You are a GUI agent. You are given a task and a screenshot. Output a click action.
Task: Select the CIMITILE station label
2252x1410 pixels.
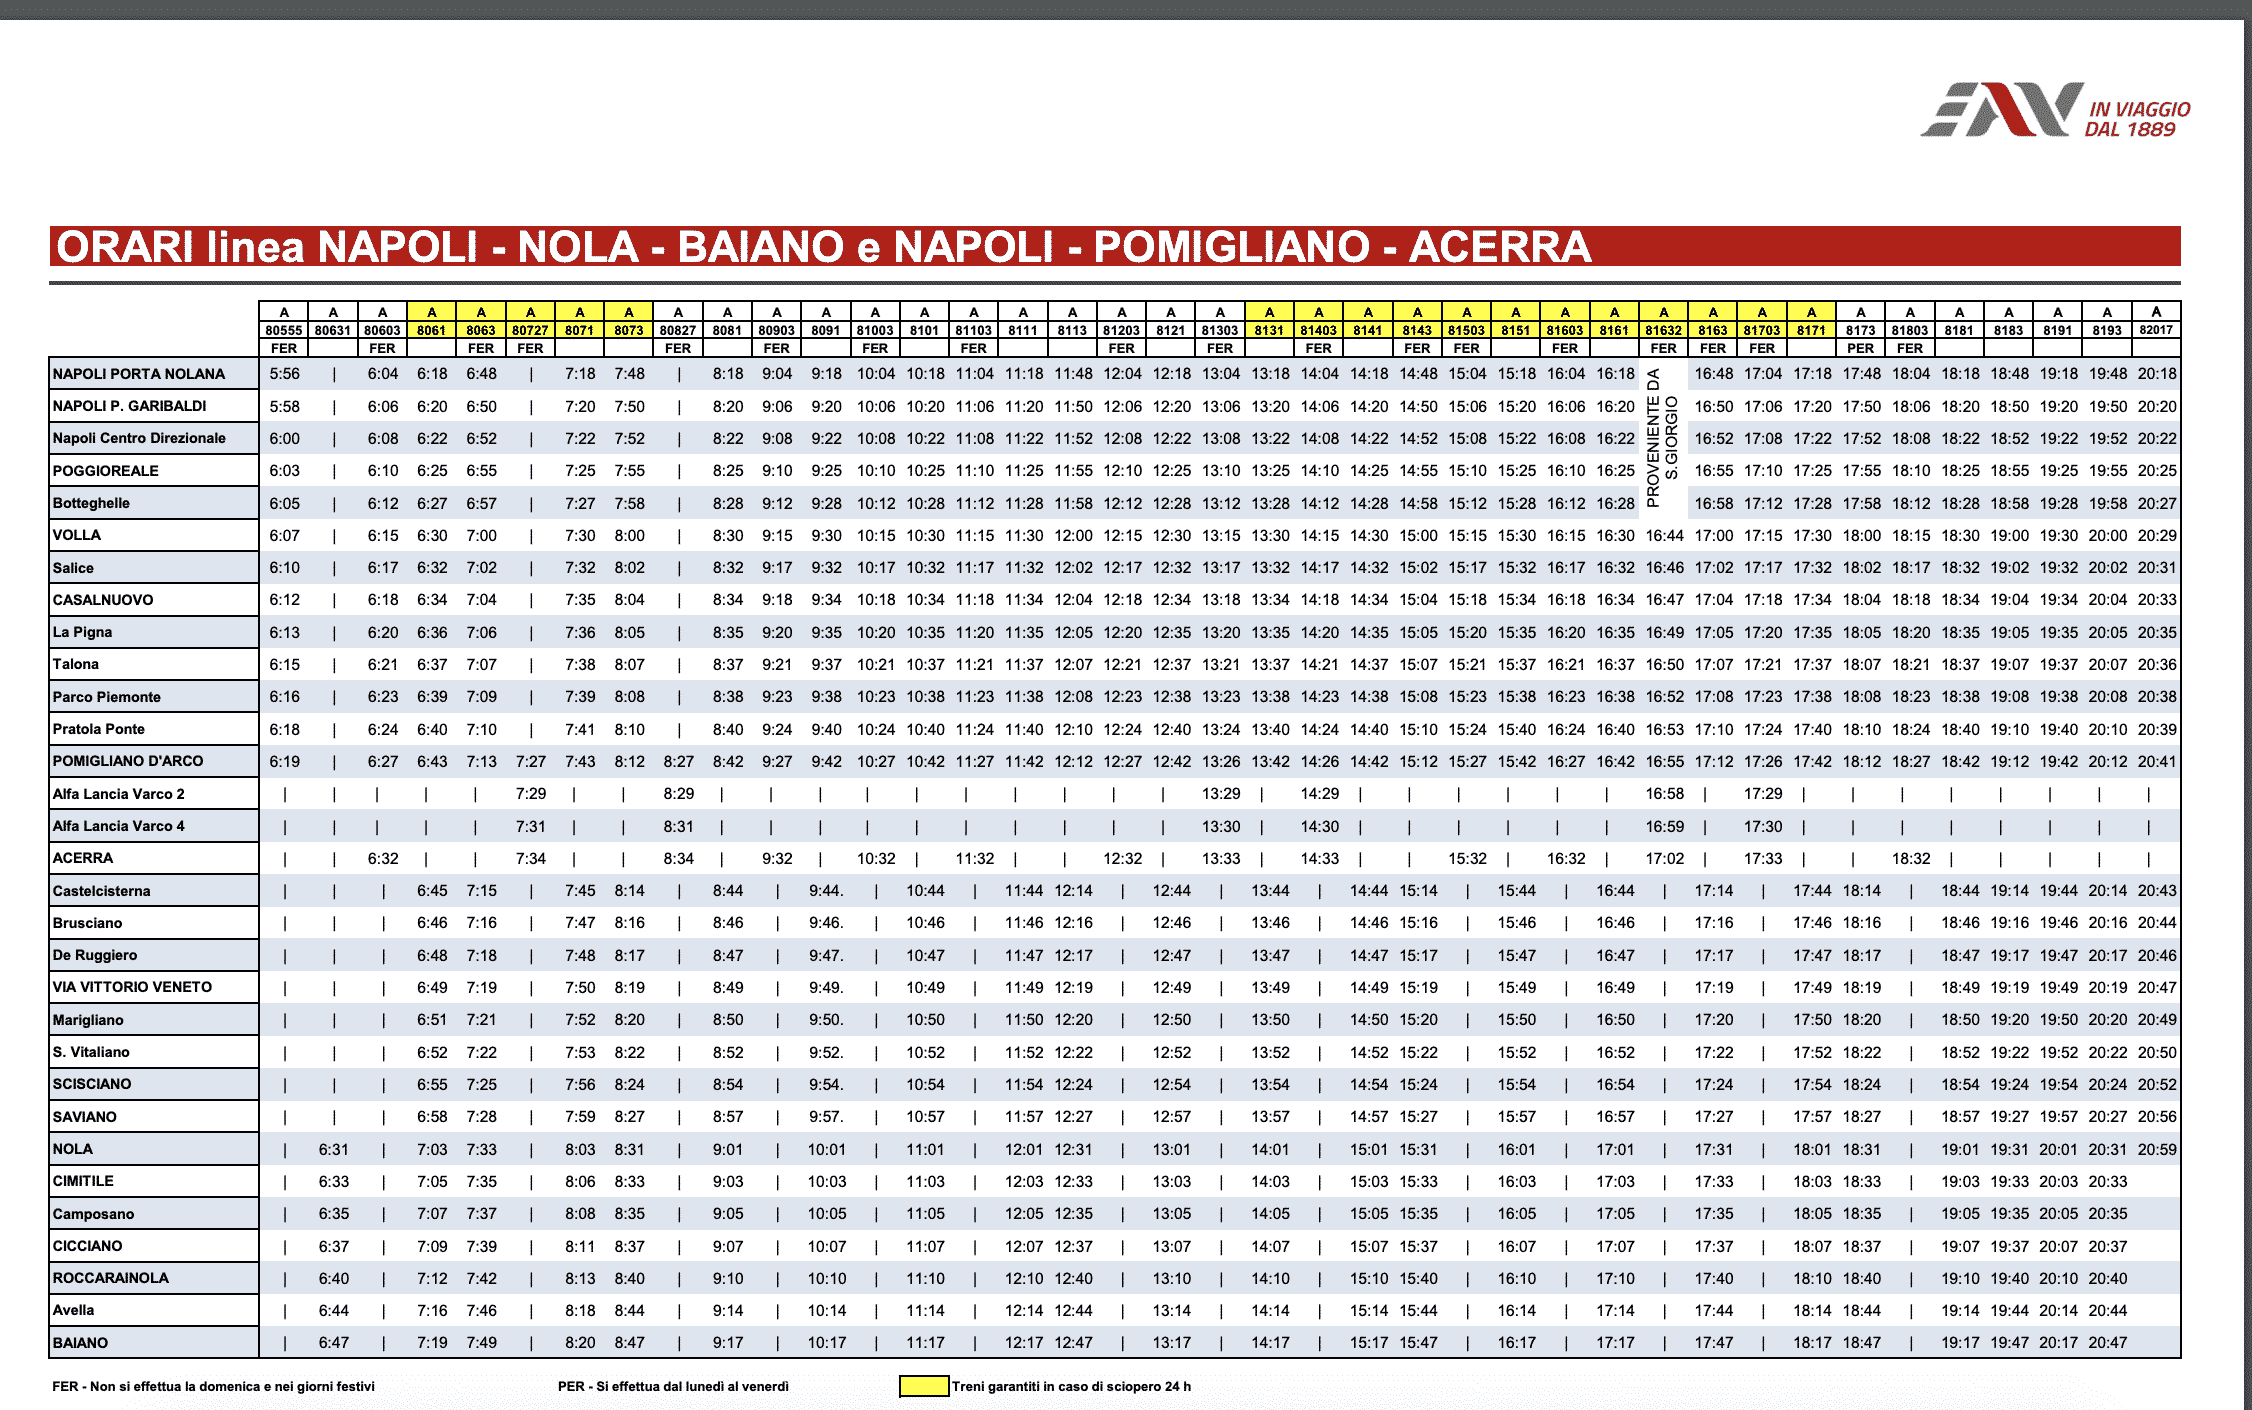click(x=83, y=1181)
